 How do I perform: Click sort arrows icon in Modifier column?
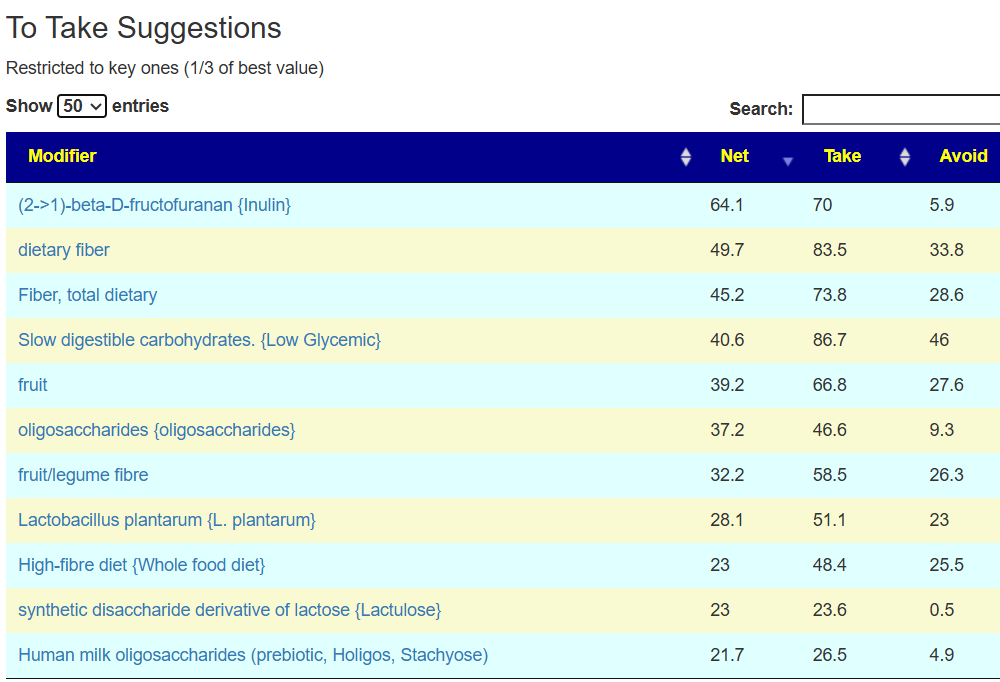click(686, 157)
